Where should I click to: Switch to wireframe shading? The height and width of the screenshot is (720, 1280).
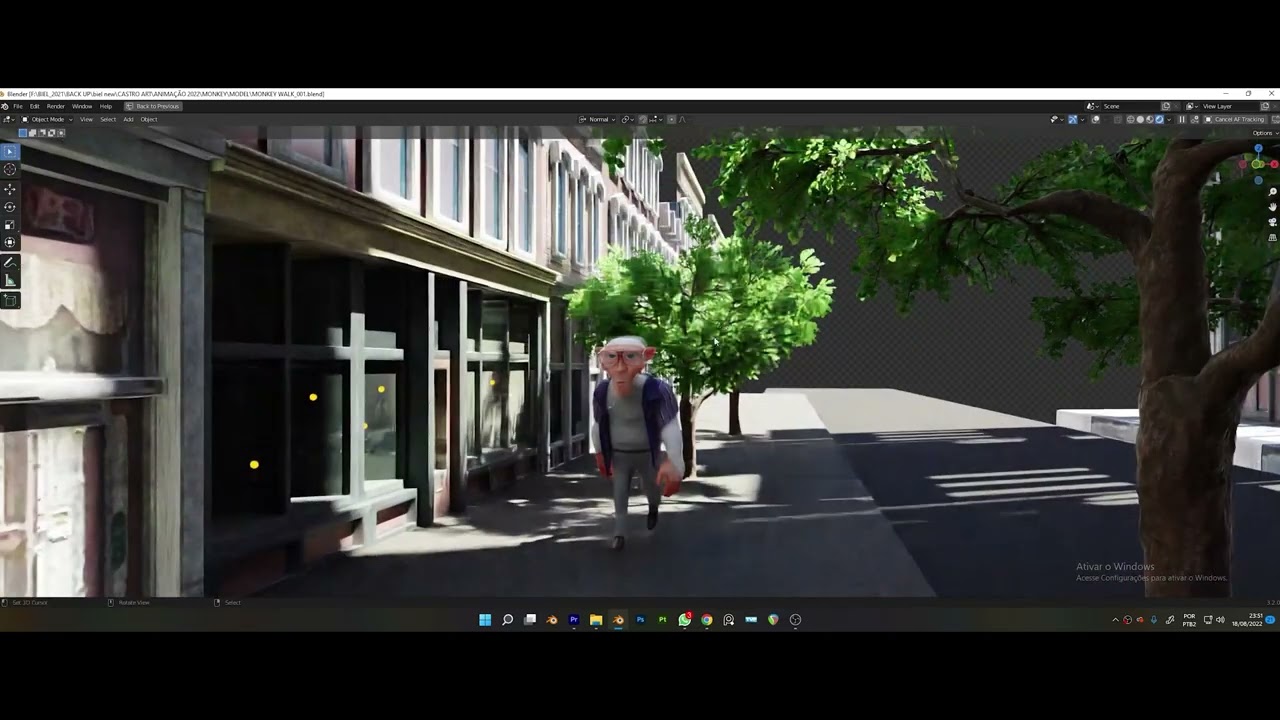point(1130,119)
